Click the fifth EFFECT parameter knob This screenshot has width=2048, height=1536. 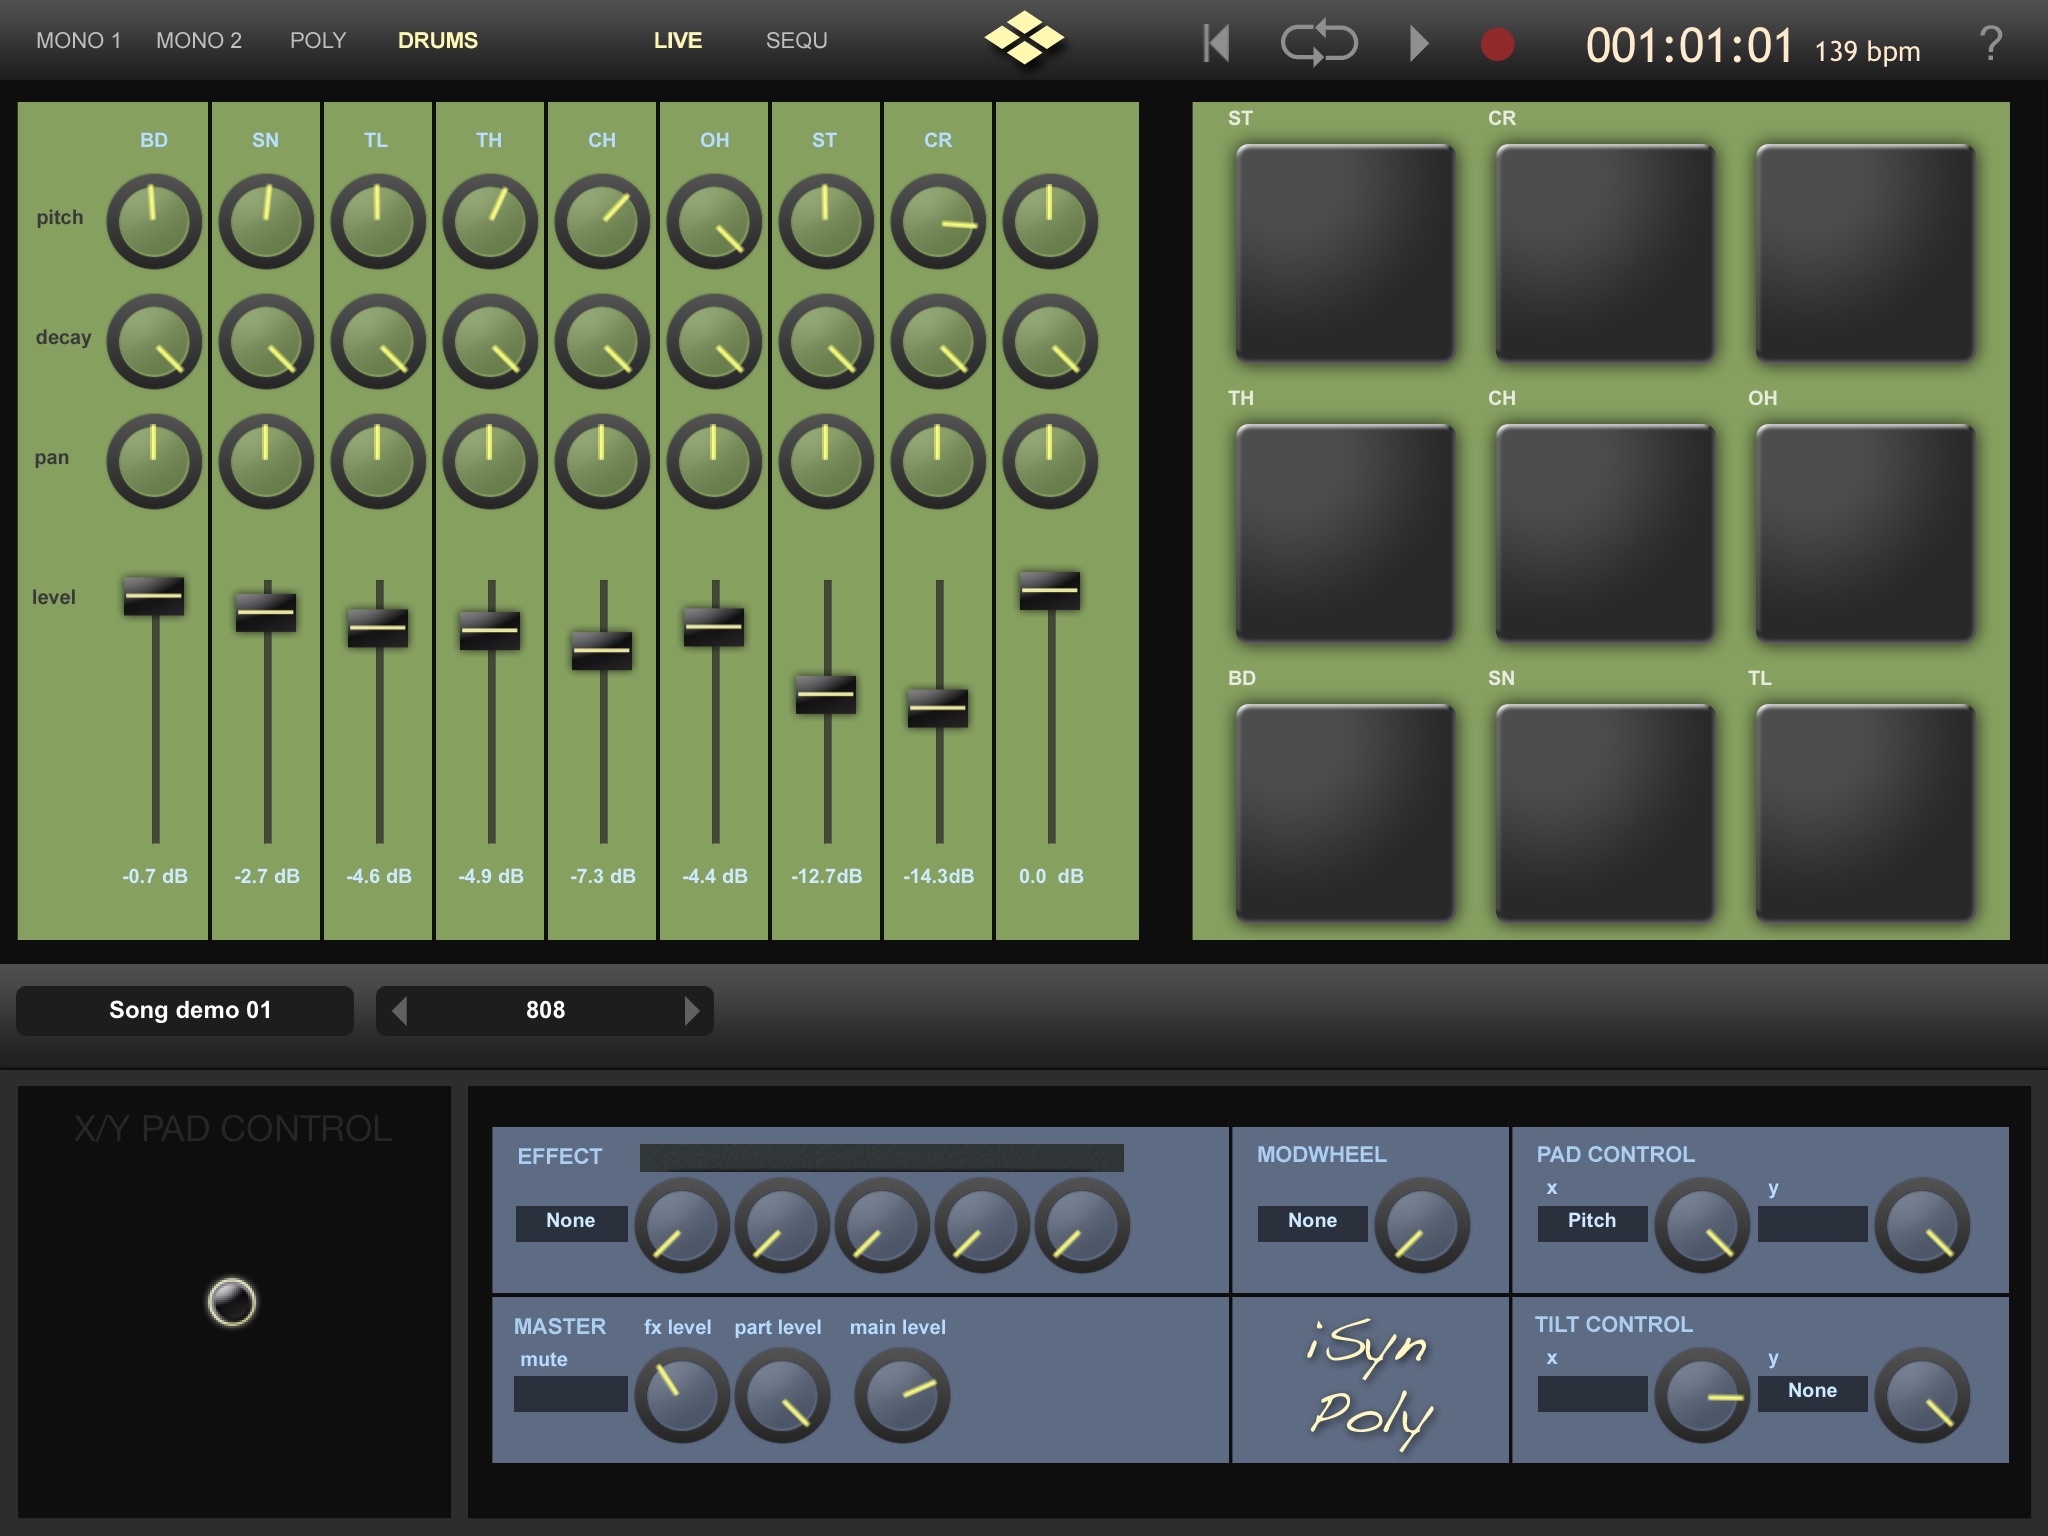pos(1082,1225)
